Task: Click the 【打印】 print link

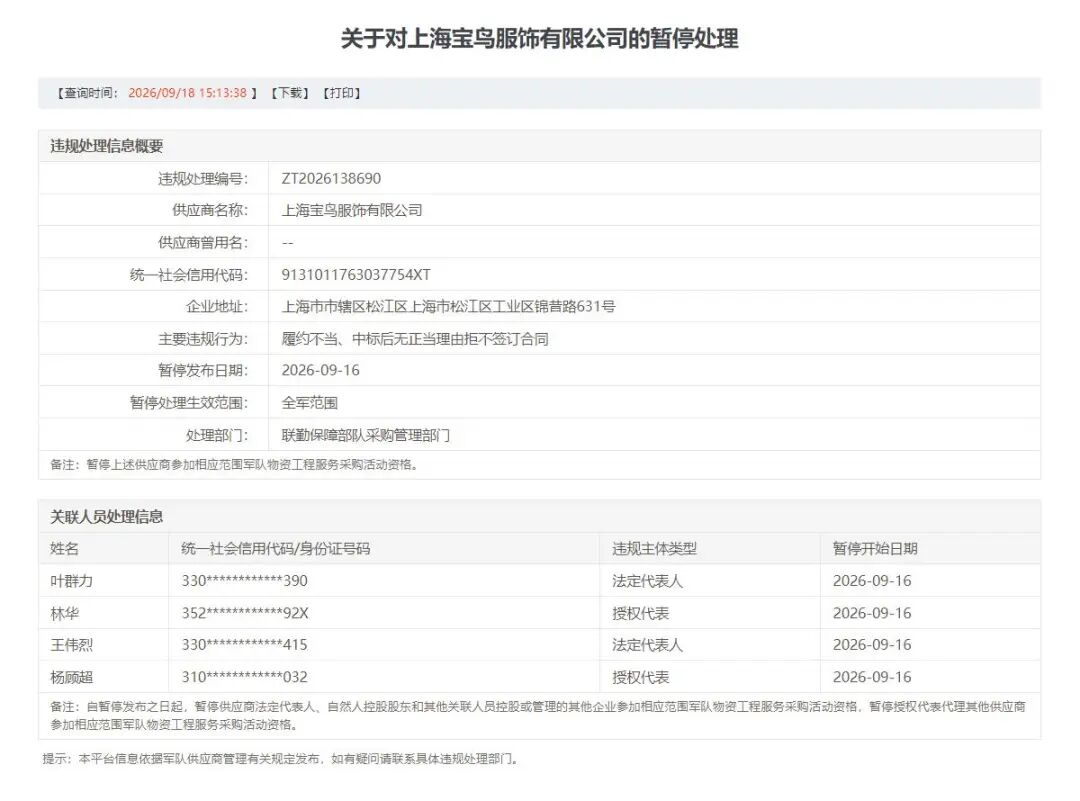Action: pyautogui.click(x=342, y=93)
